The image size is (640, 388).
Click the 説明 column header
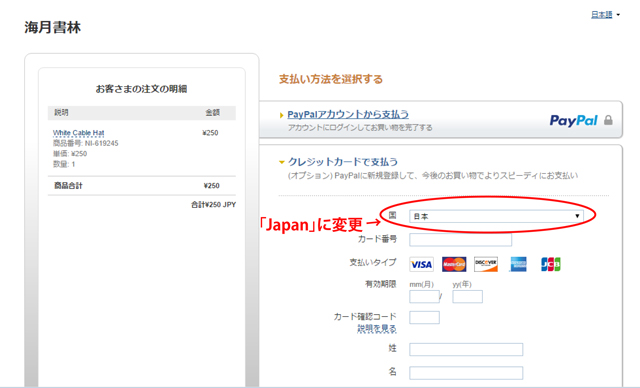pos(62,113)
